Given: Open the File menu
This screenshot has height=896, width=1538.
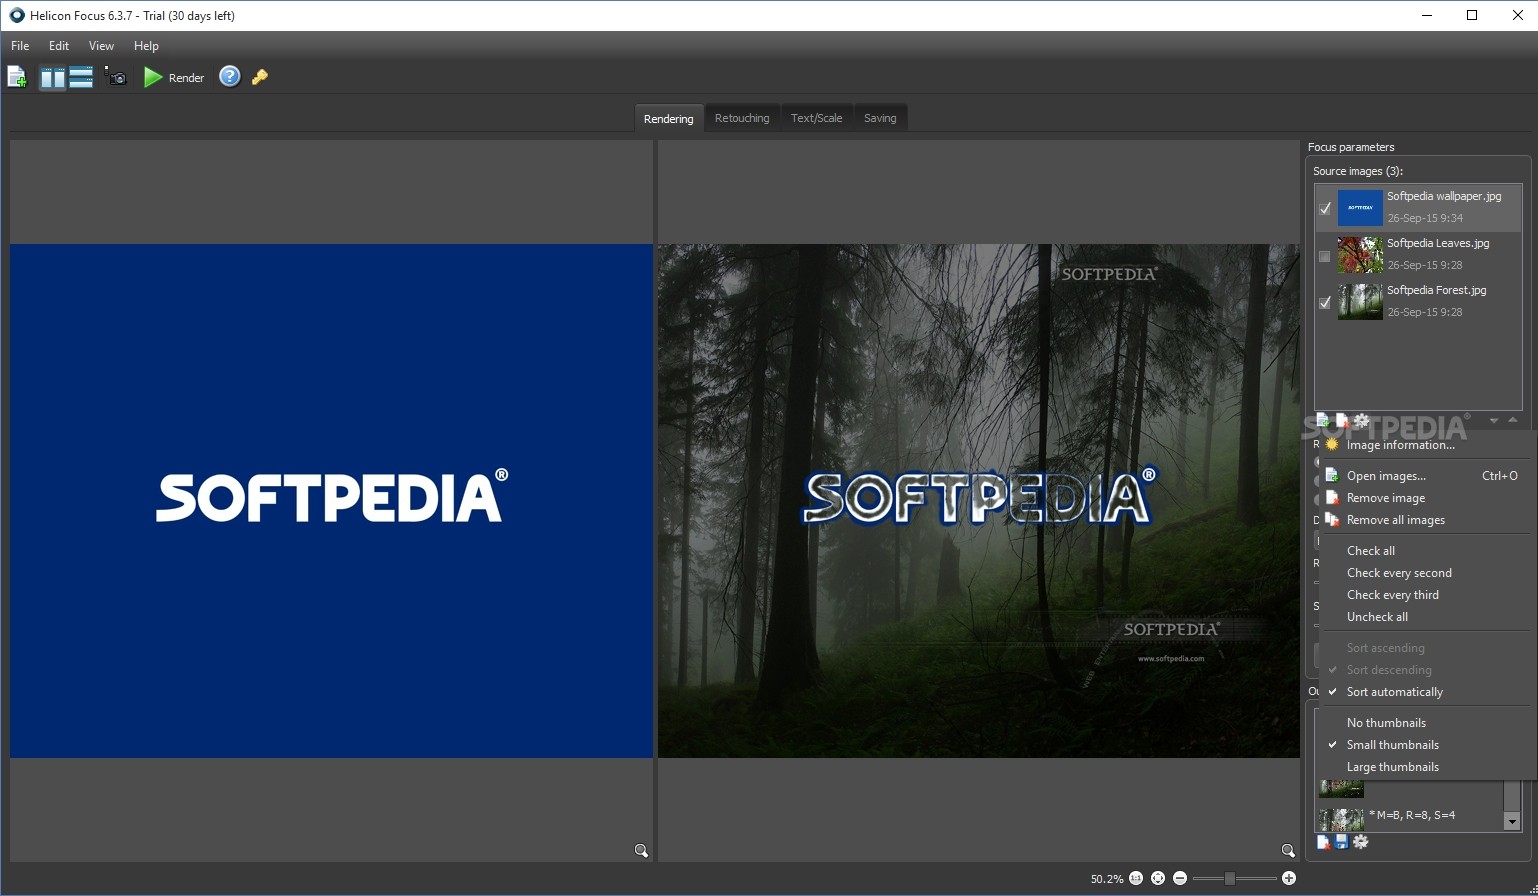Looking at the screenshot, I should click(20, 46).
